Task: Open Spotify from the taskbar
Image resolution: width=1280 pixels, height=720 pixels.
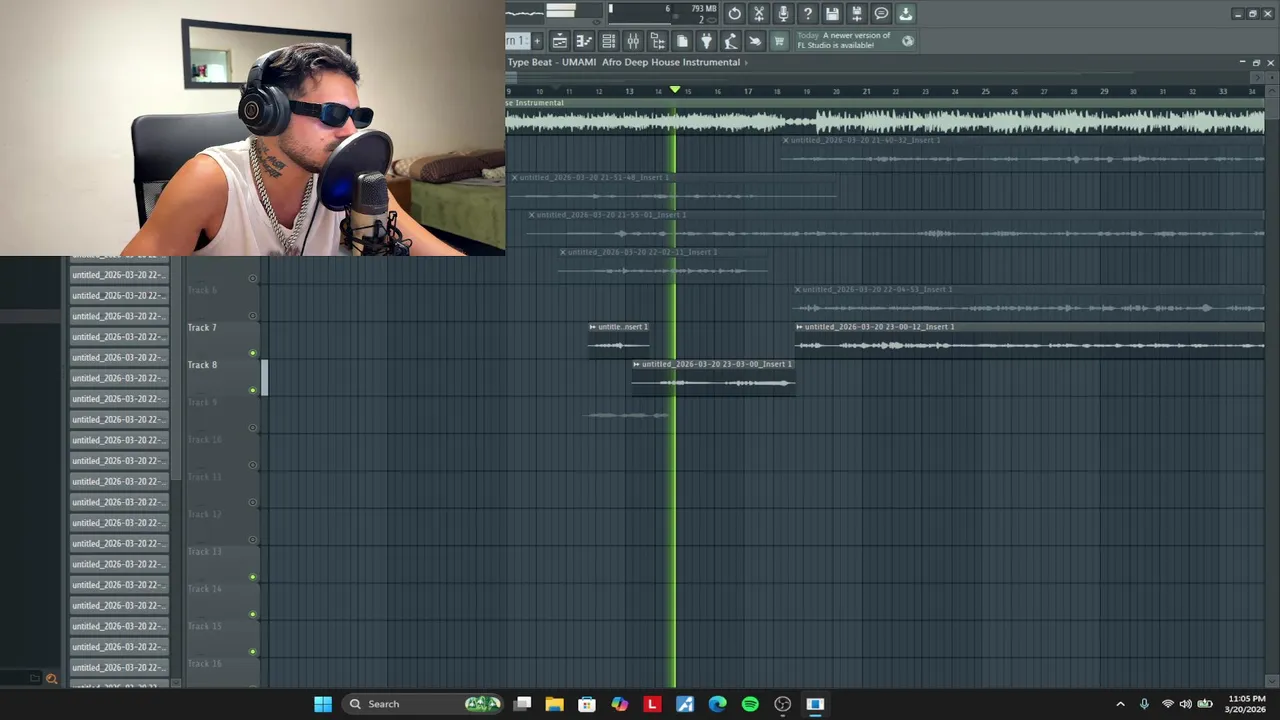Action: pos(750,704)
